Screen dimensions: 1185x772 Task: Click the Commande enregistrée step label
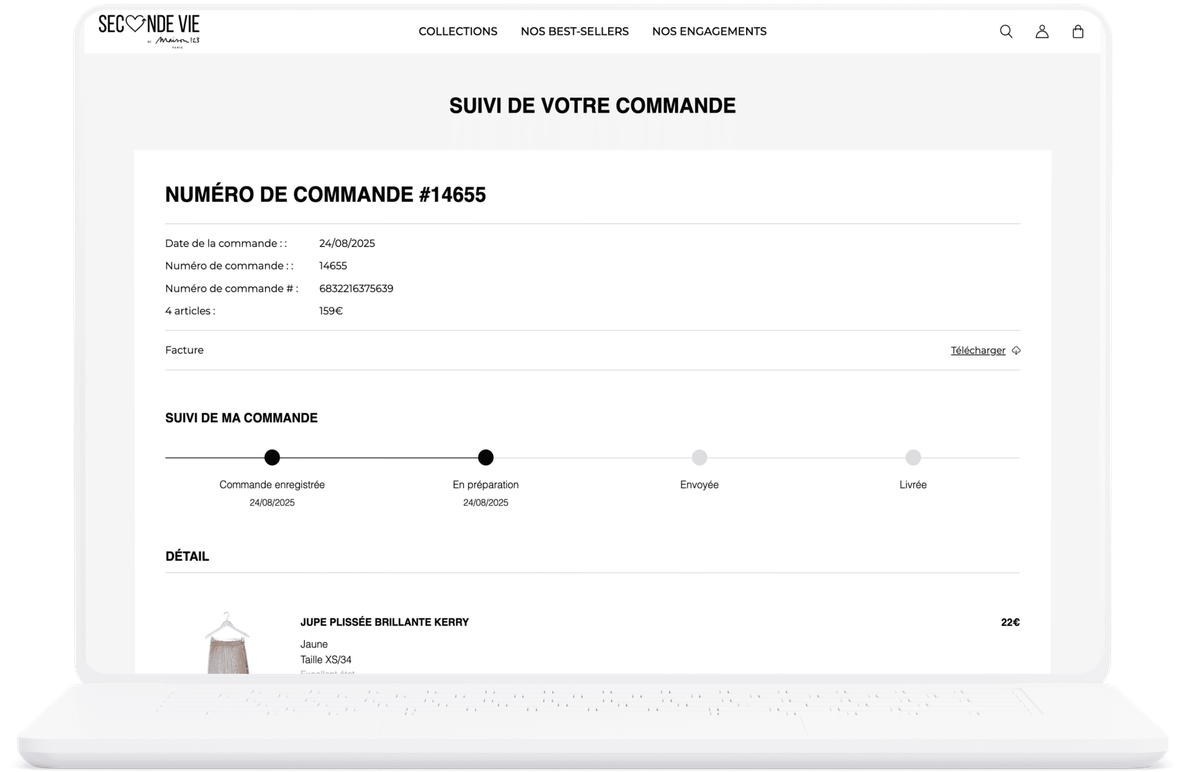[272, 485]
